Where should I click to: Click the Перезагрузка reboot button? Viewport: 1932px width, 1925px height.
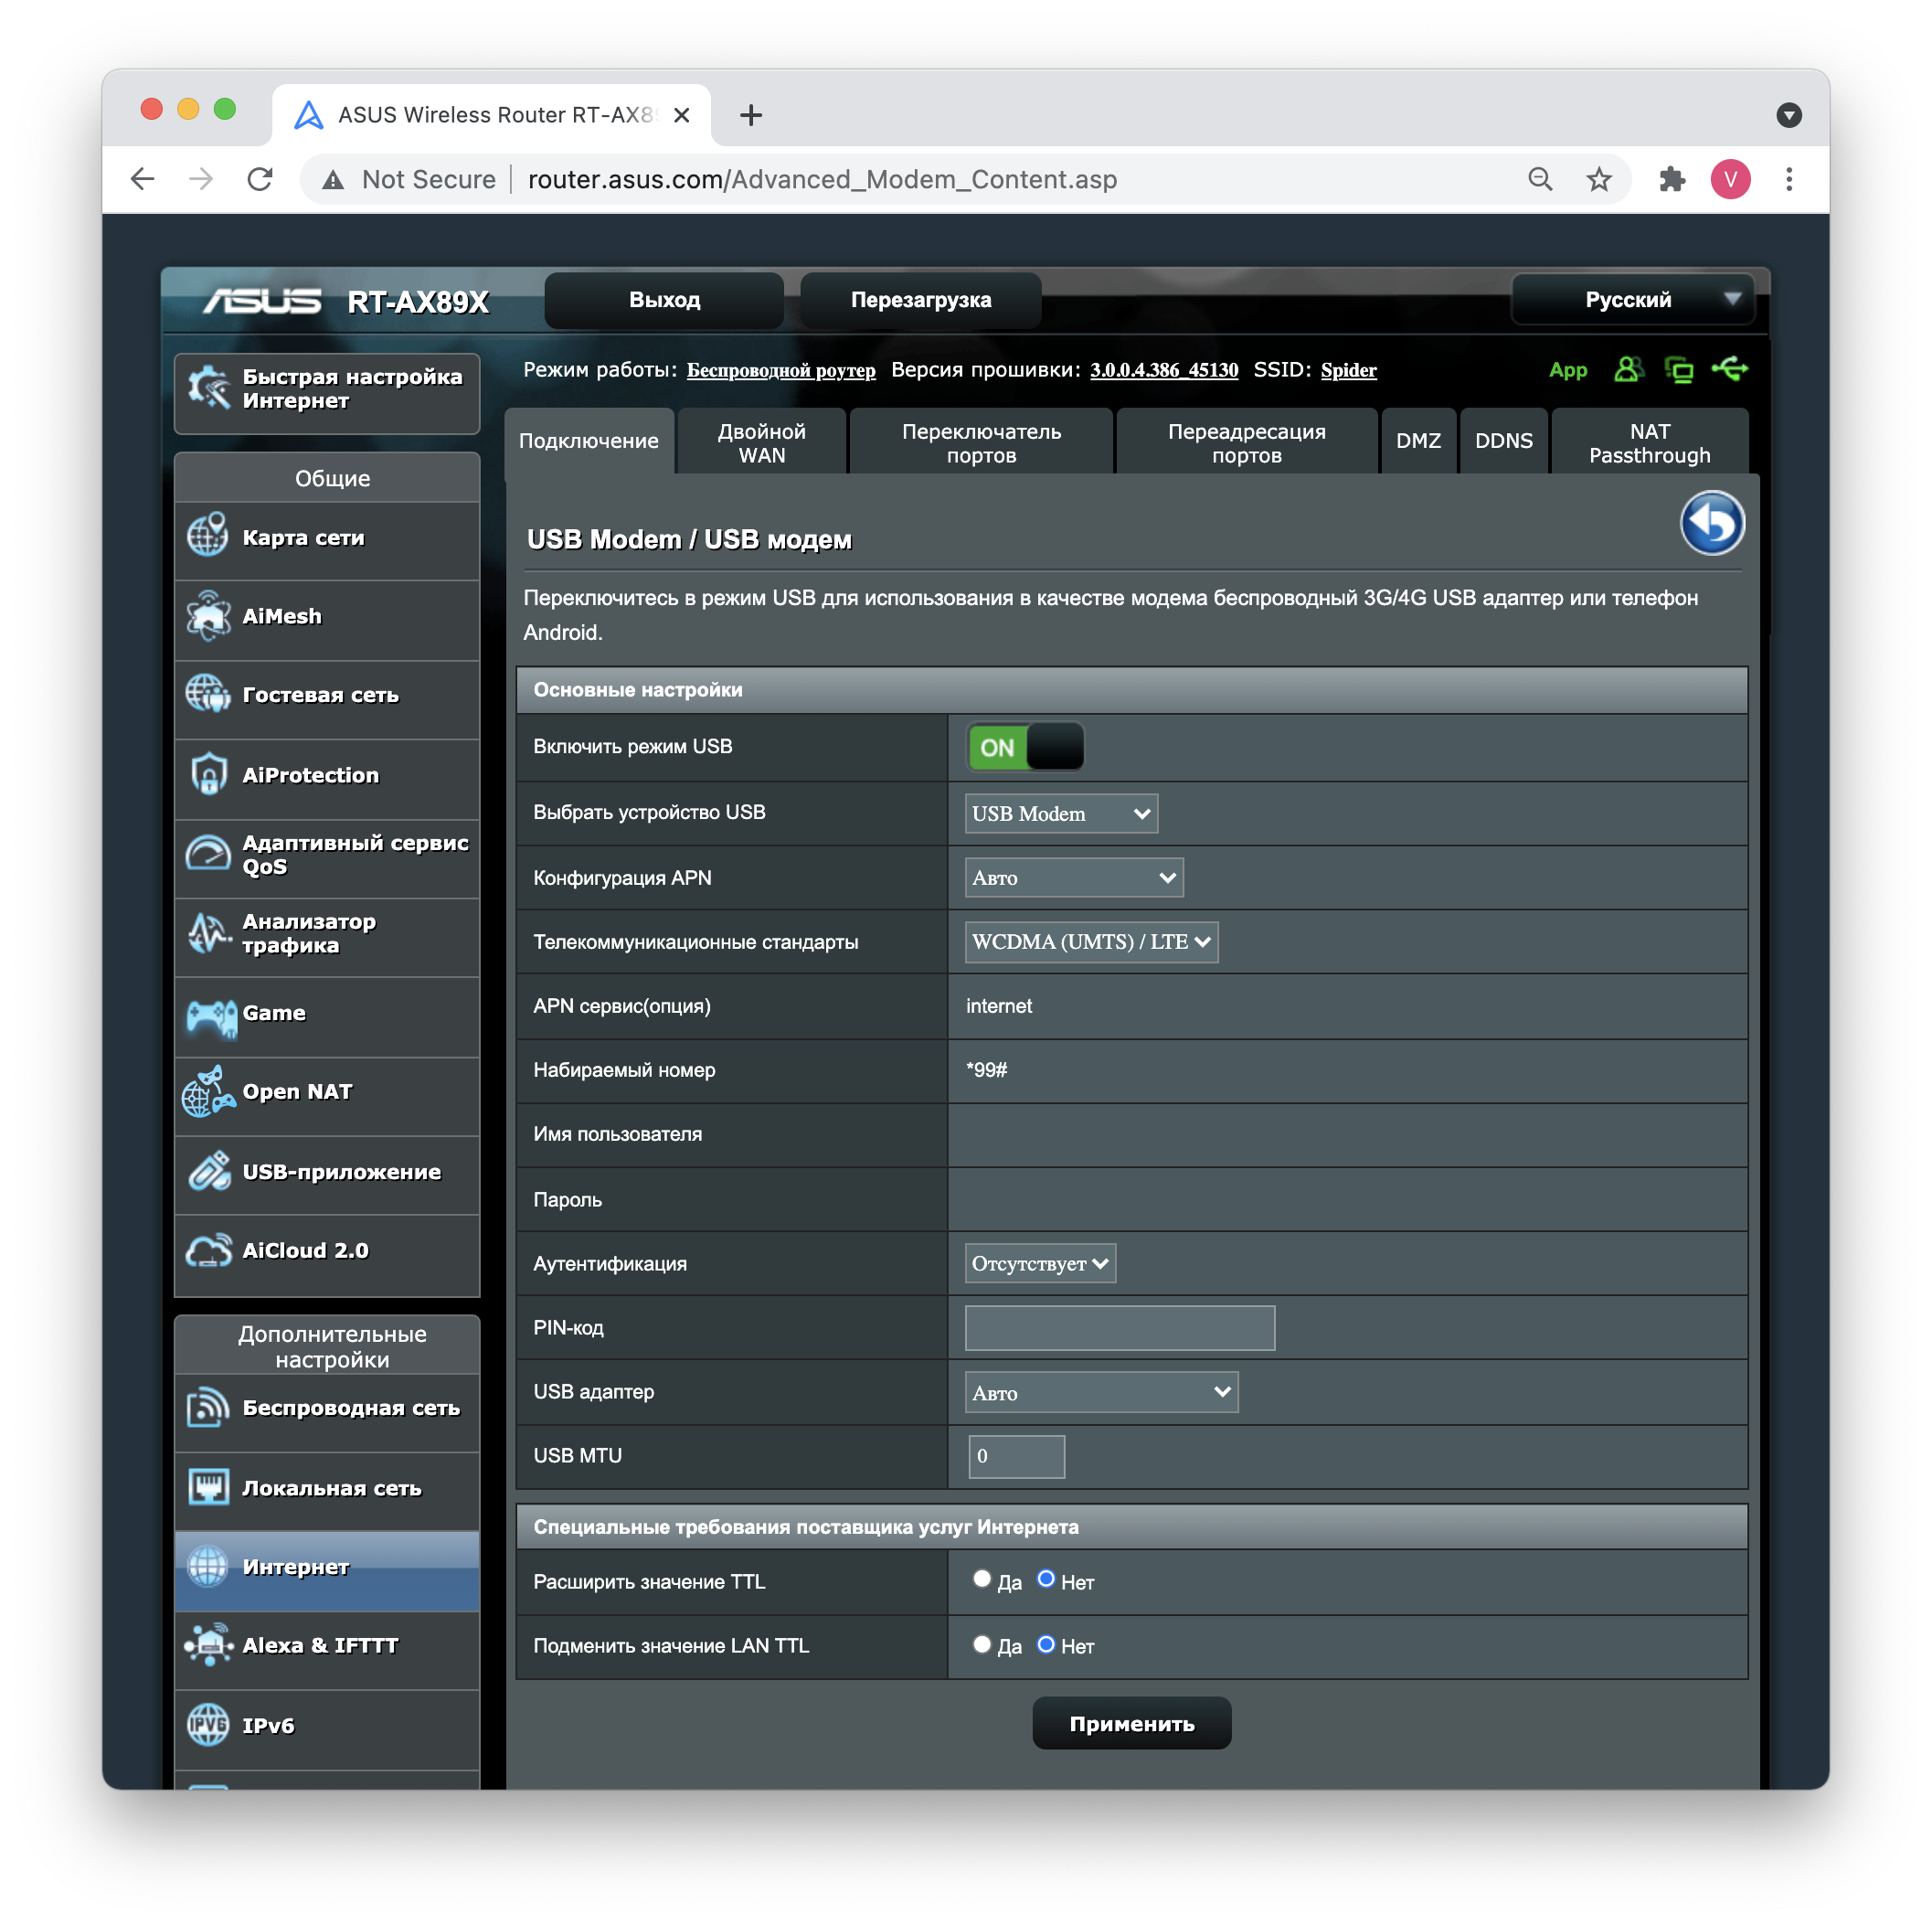[921, 300]
